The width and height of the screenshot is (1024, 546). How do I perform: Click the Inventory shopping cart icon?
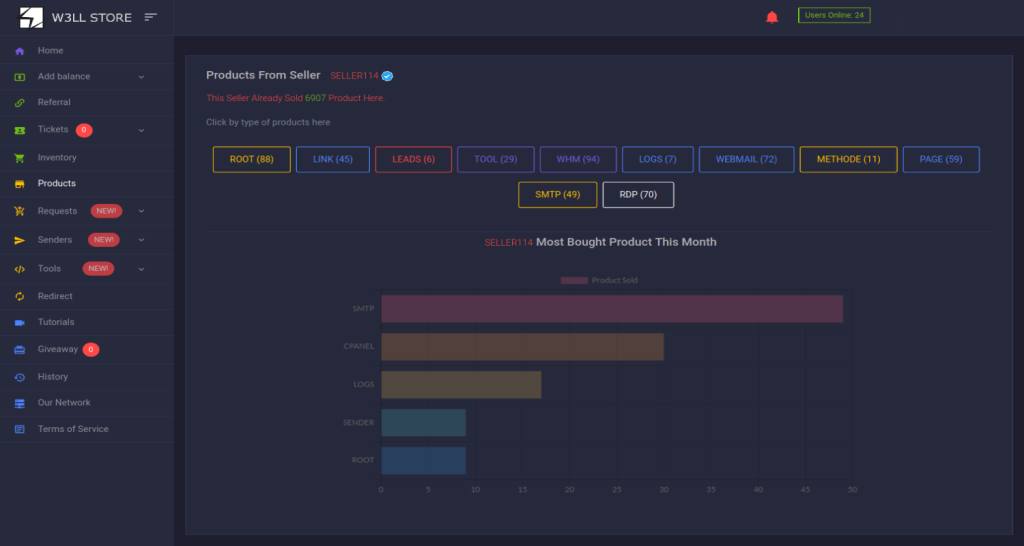(19, 158)
